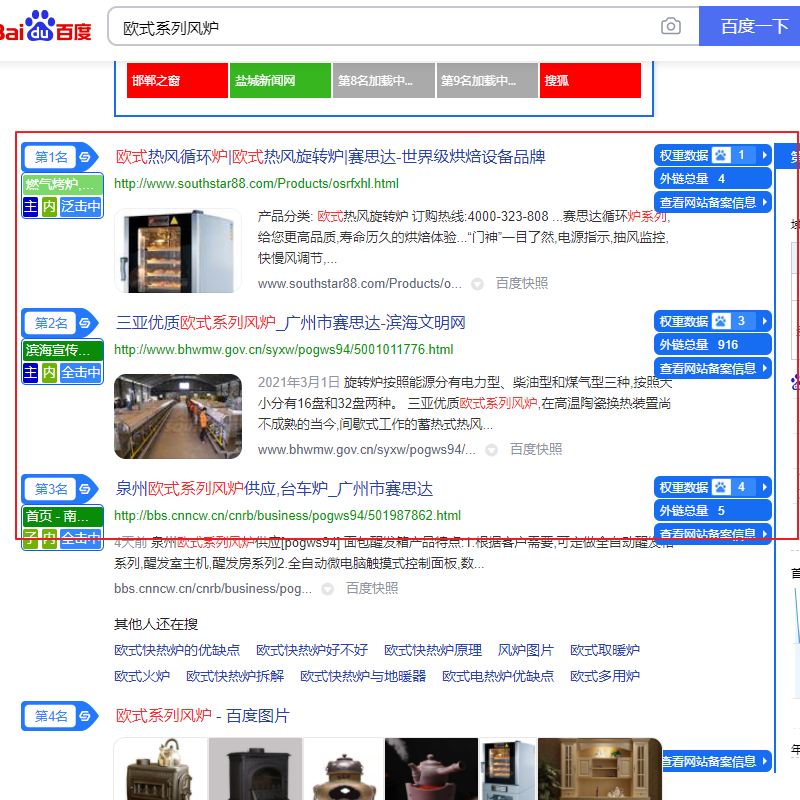Click the gray 第8名加载中 block

click(384, 80)
